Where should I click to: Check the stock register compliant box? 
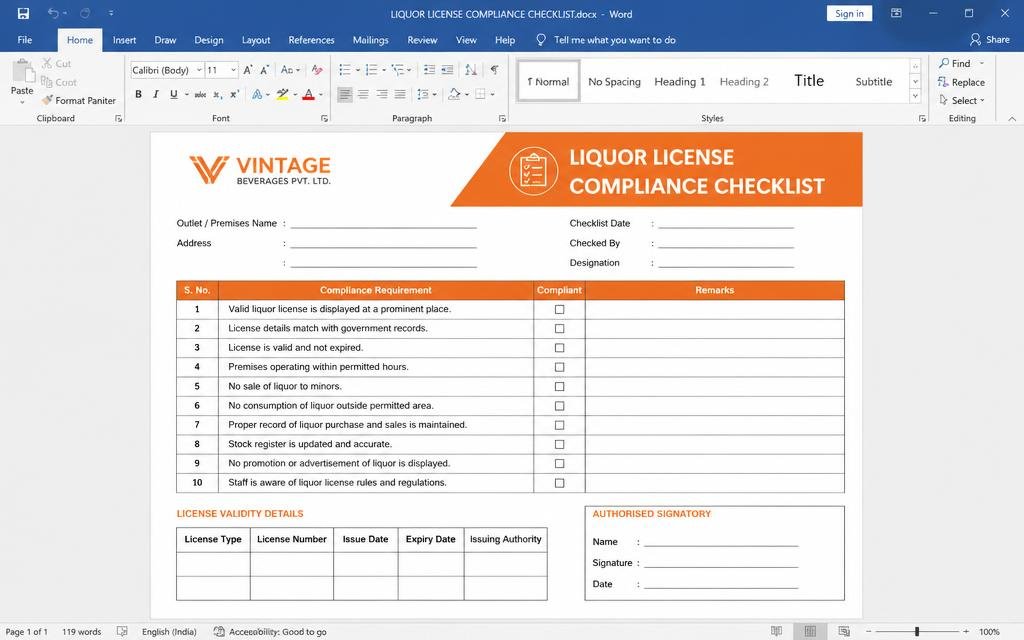click(560, 444)
